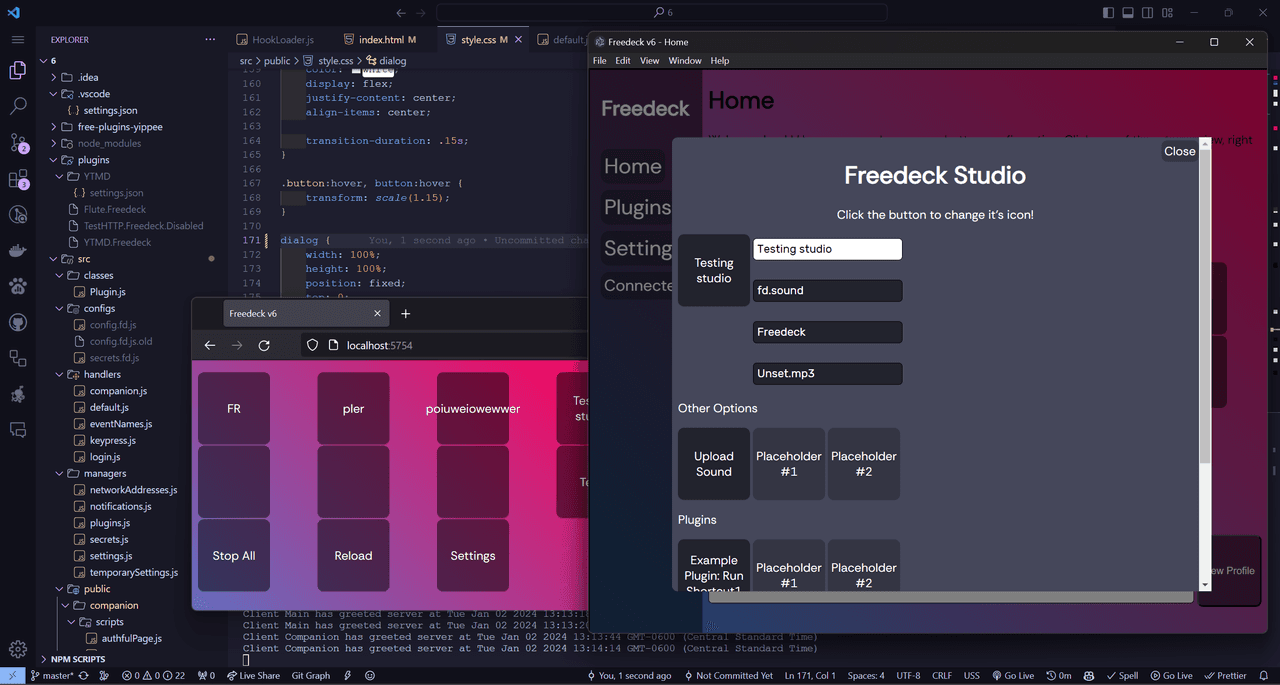This screenshot has height=685, width=1280.
Task: Reload page in Freedeck v6 browser
Action: 264,345
